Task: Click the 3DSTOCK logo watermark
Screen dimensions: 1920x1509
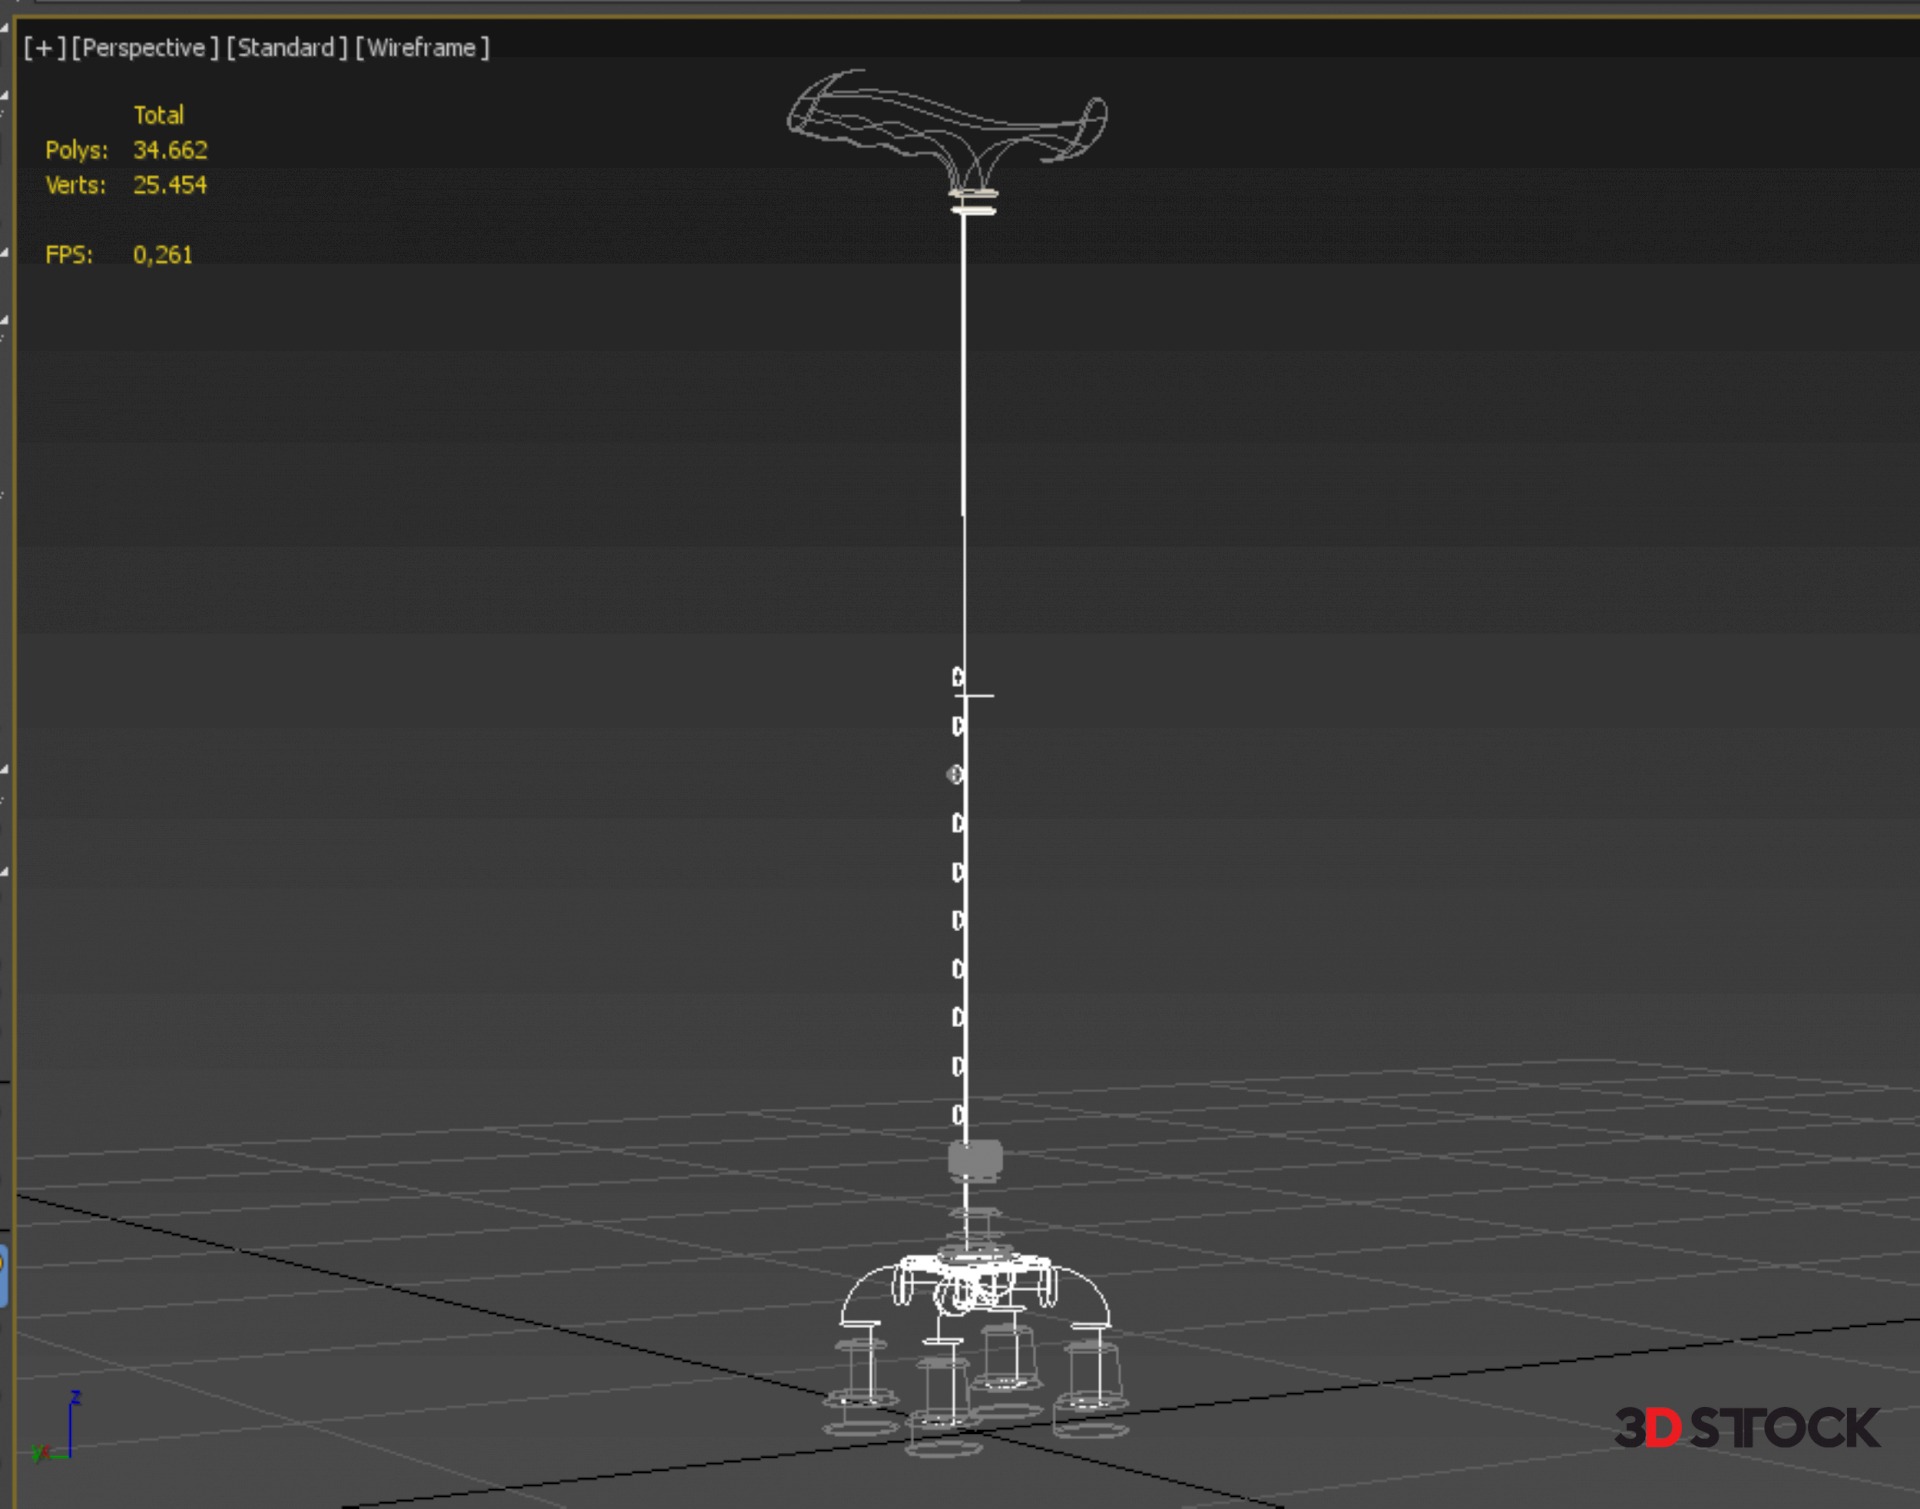Action: point(1746,1427)
